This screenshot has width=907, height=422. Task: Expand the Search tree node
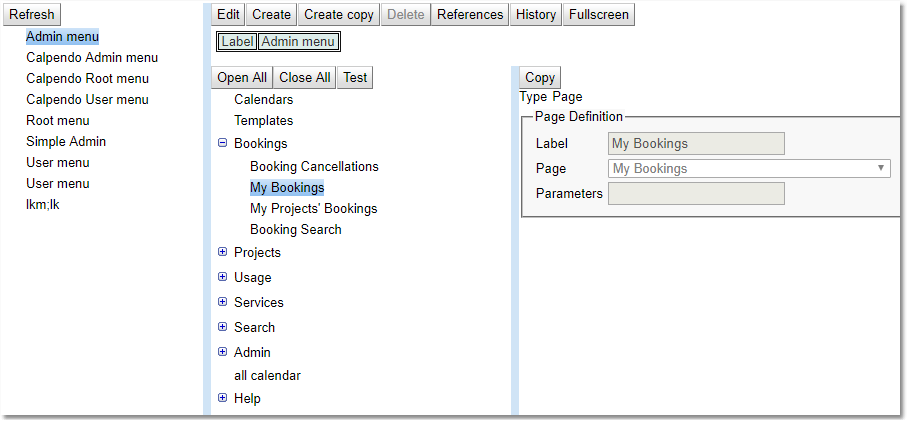tap(222, 327)
